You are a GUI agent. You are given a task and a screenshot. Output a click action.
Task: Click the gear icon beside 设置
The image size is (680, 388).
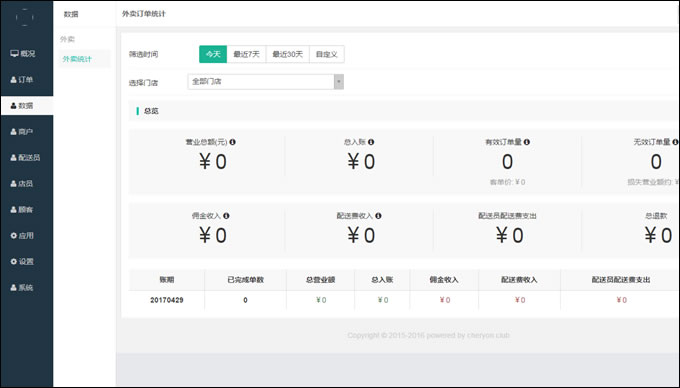[x=13, y=261]
